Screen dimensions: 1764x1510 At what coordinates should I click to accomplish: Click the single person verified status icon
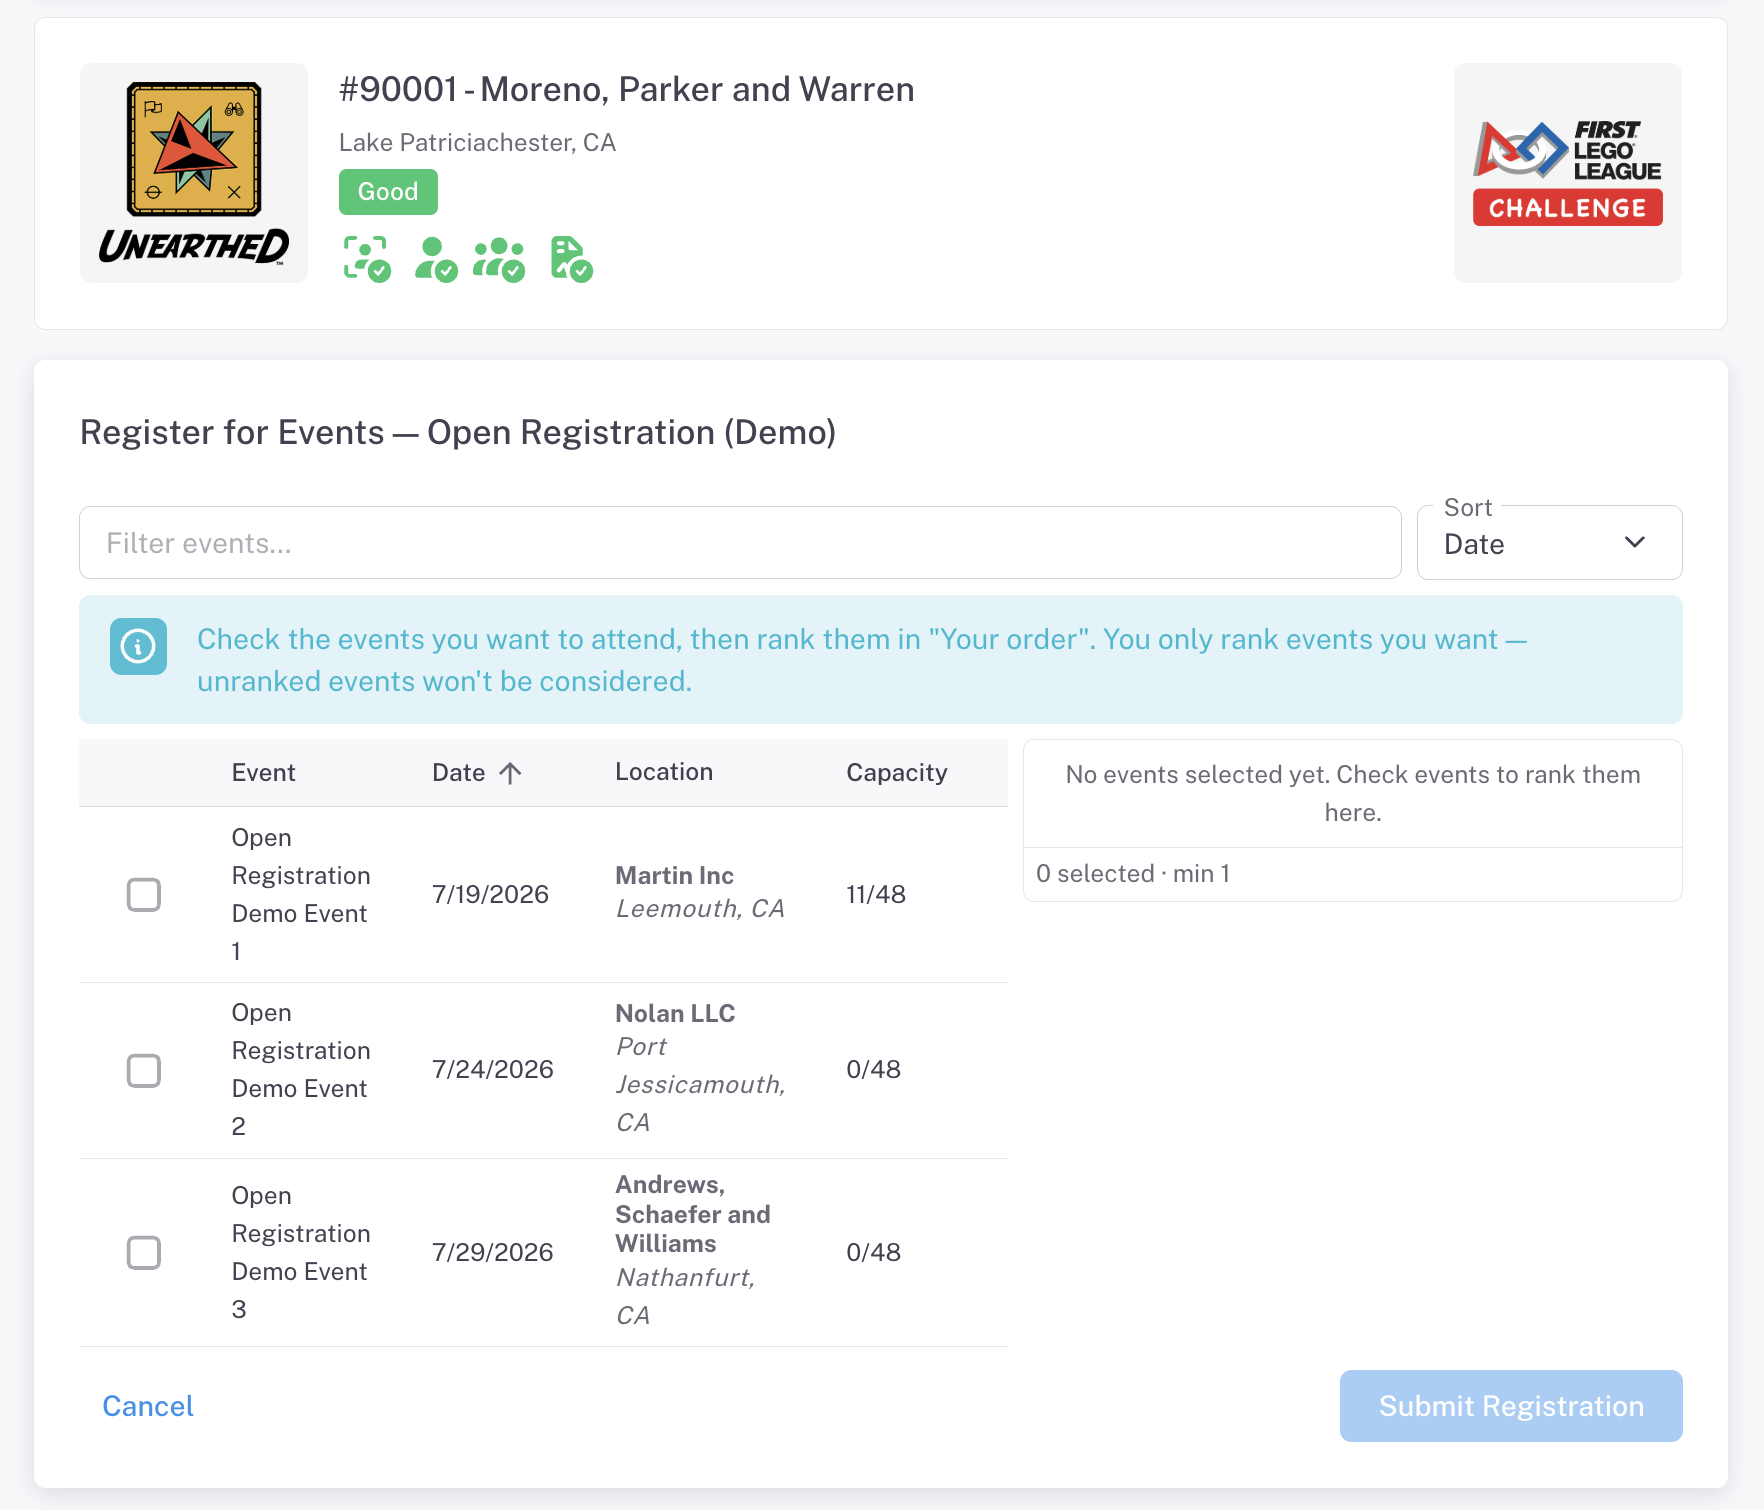[x=436, y=259]
